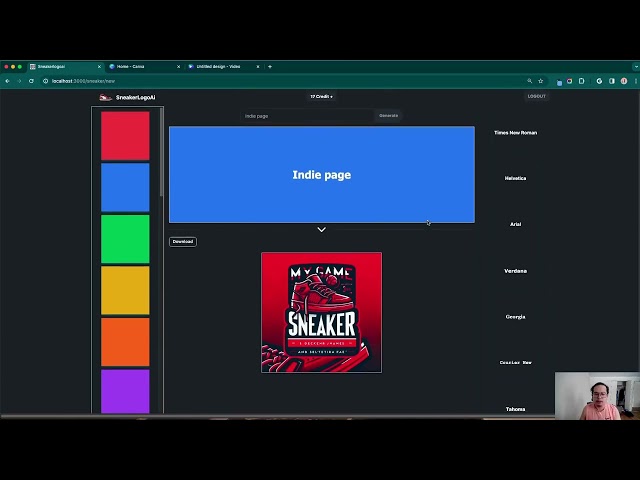Click the blue extension icon in toolbar

(x=559, y=82)
